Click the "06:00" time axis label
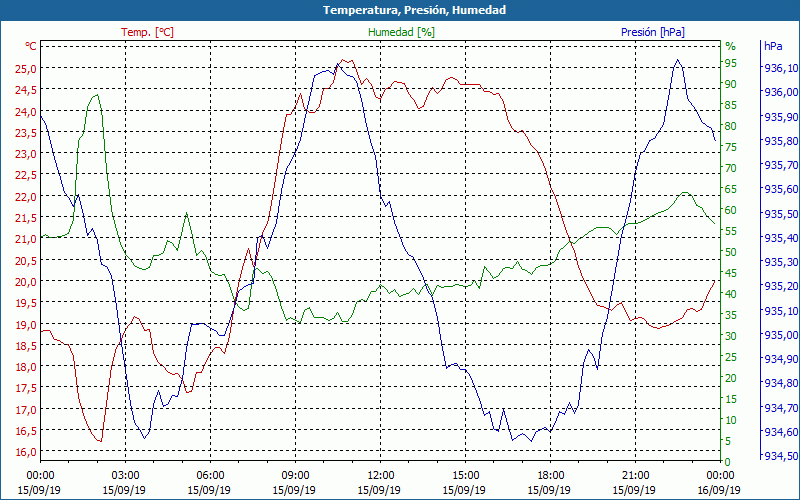 point(210,476)
